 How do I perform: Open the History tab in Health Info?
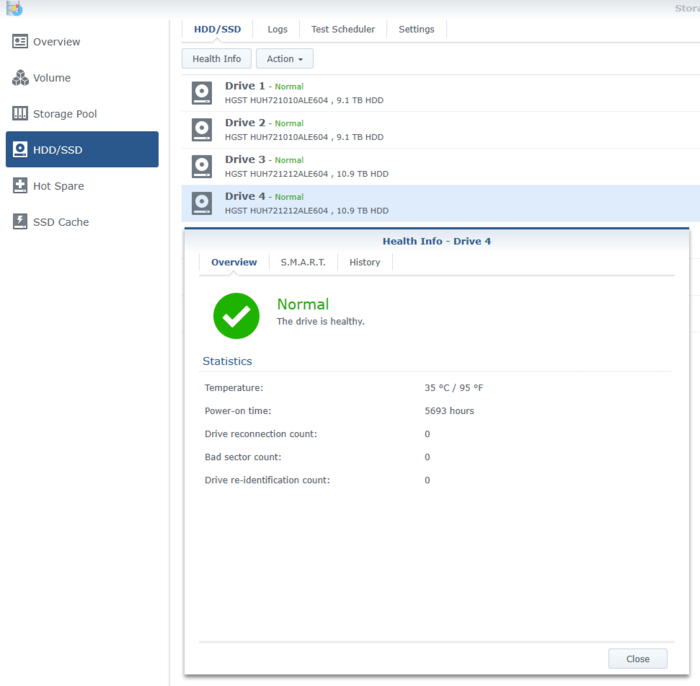pyautogui.click(x=364, y=262)
